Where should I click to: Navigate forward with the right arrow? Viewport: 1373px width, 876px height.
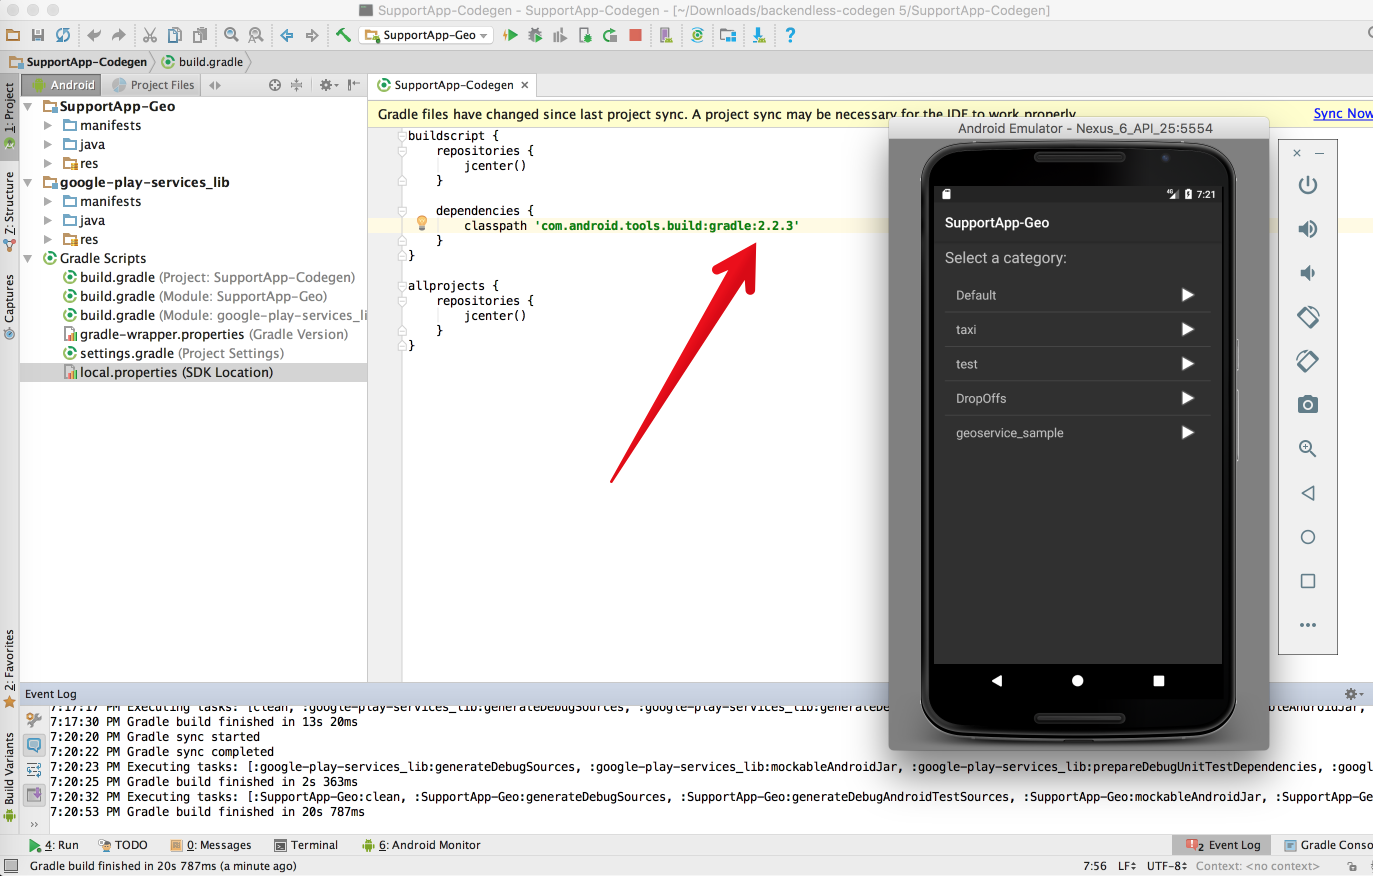point(312,35)
